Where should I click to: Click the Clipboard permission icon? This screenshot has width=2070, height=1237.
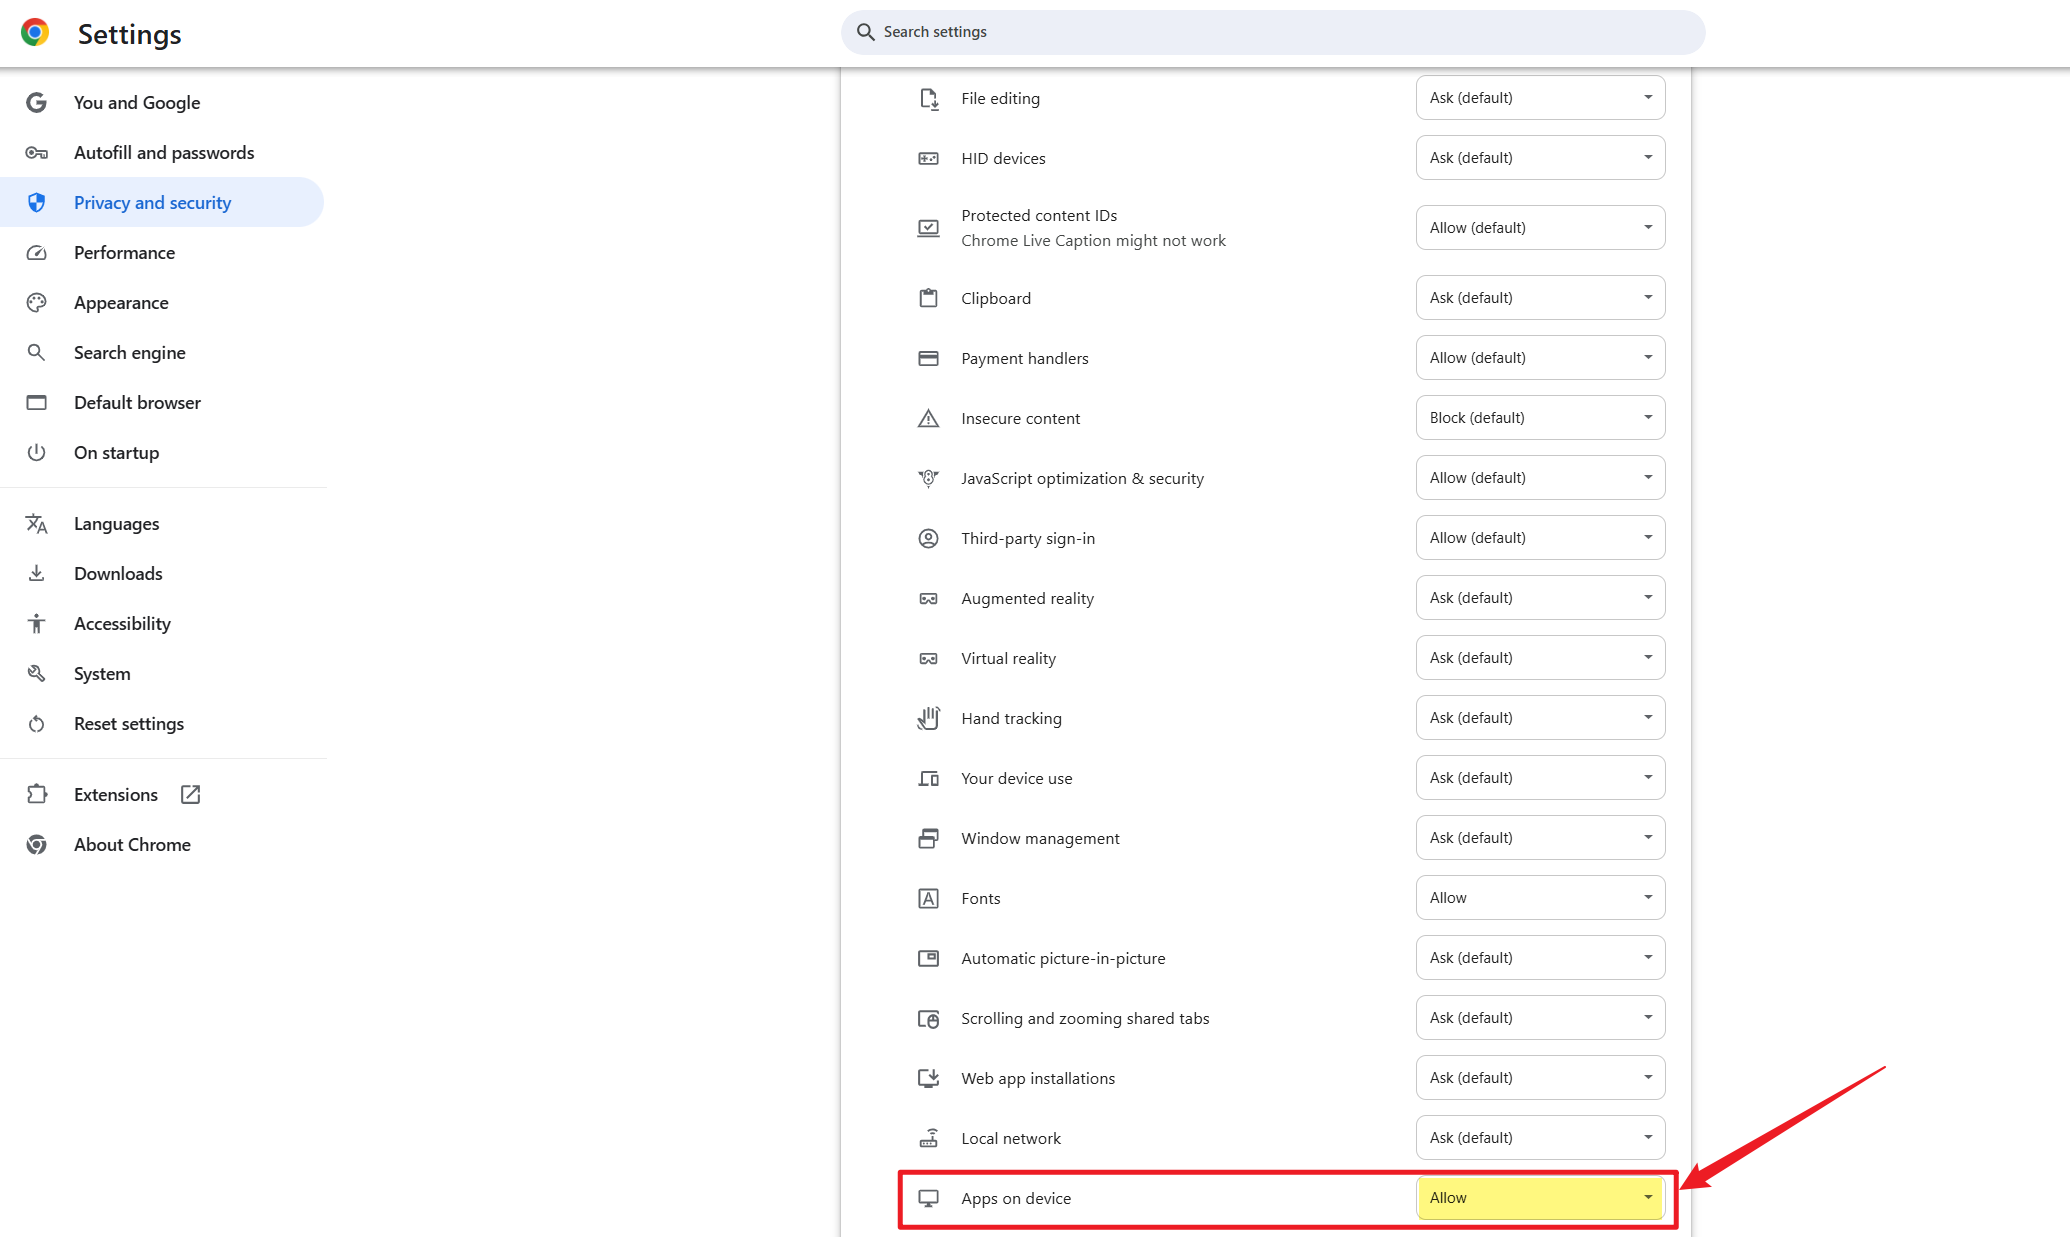tap(928, 298)
